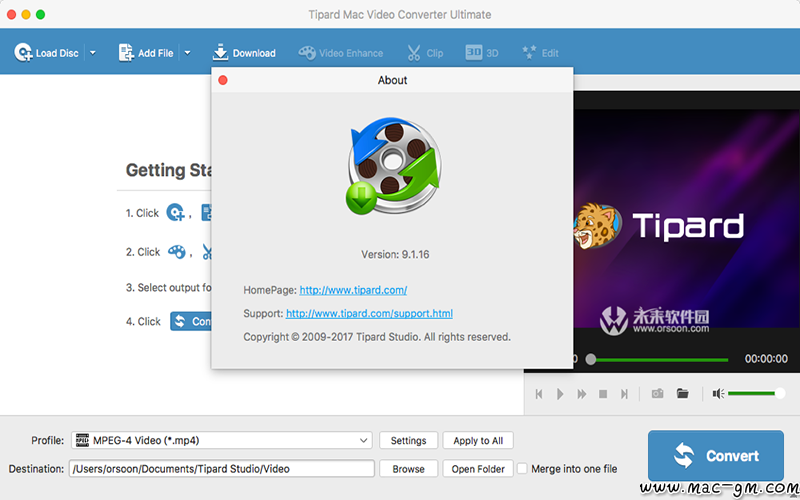The height and width of the screenshot is (500, 800).
Task: Open the Add File dropdown arrow
Action: point(187,53)
